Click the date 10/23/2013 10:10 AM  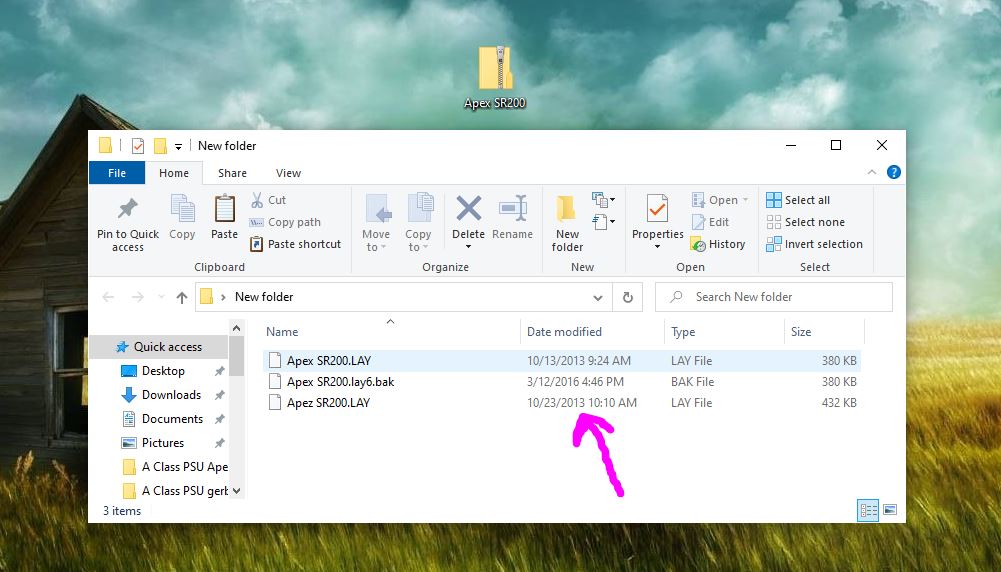(x=582, y=403)
